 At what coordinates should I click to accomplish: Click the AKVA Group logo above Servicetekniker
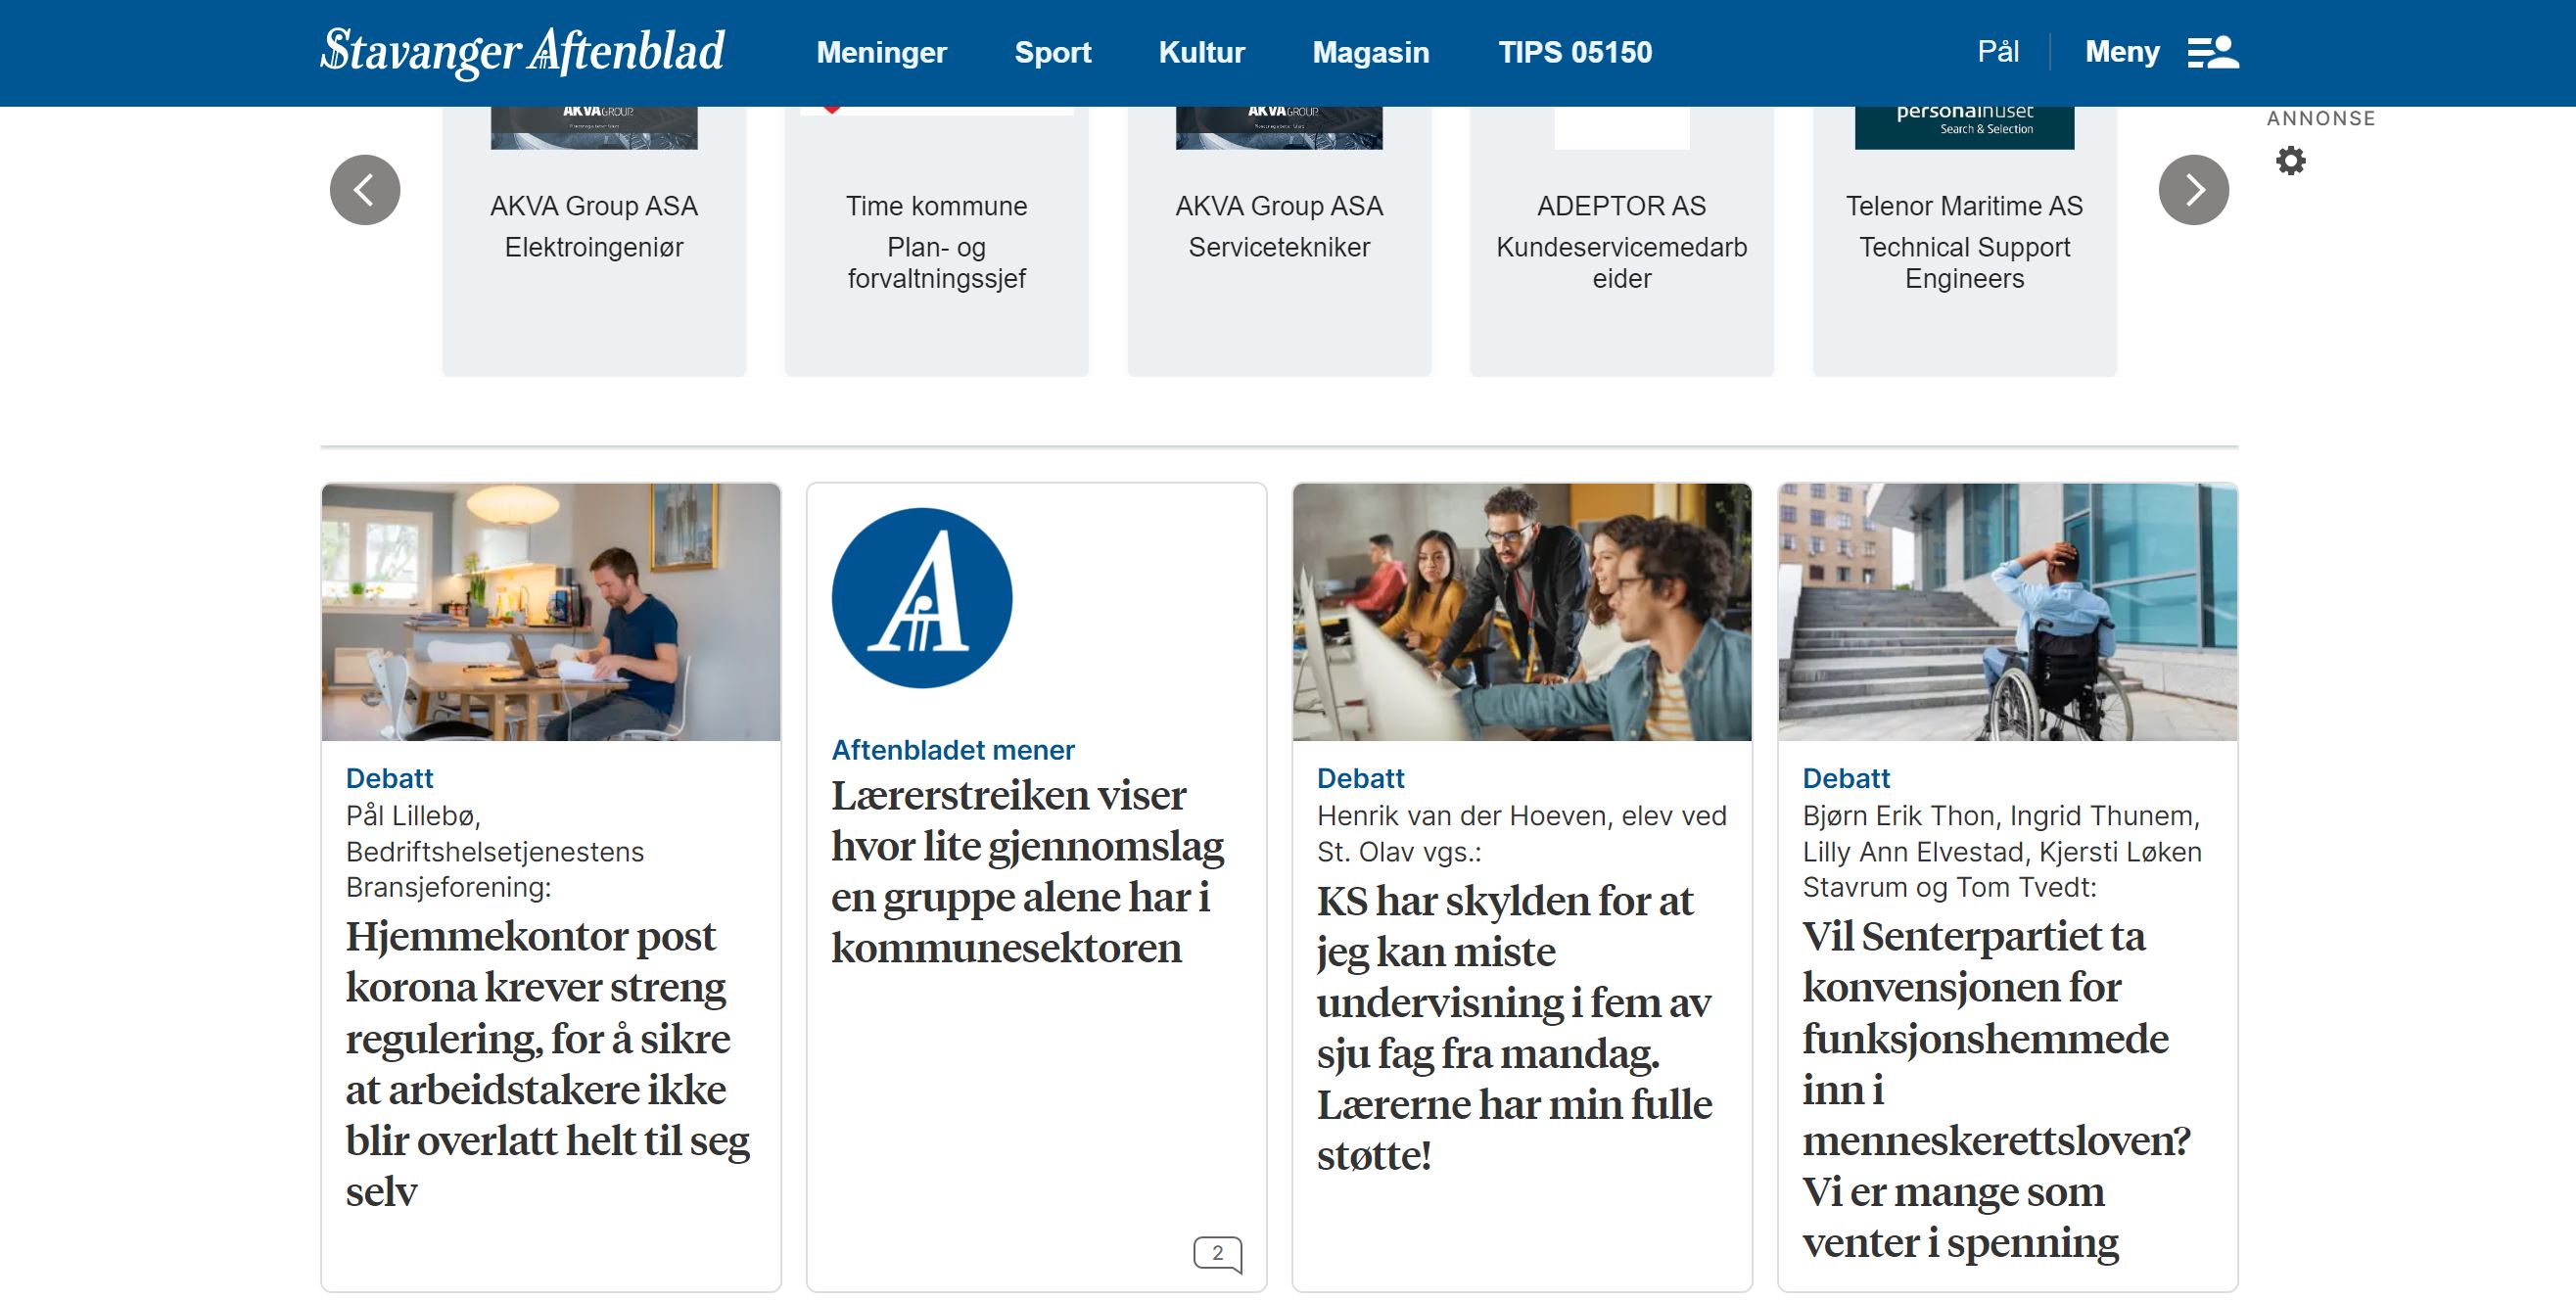tap(1279, 127)
